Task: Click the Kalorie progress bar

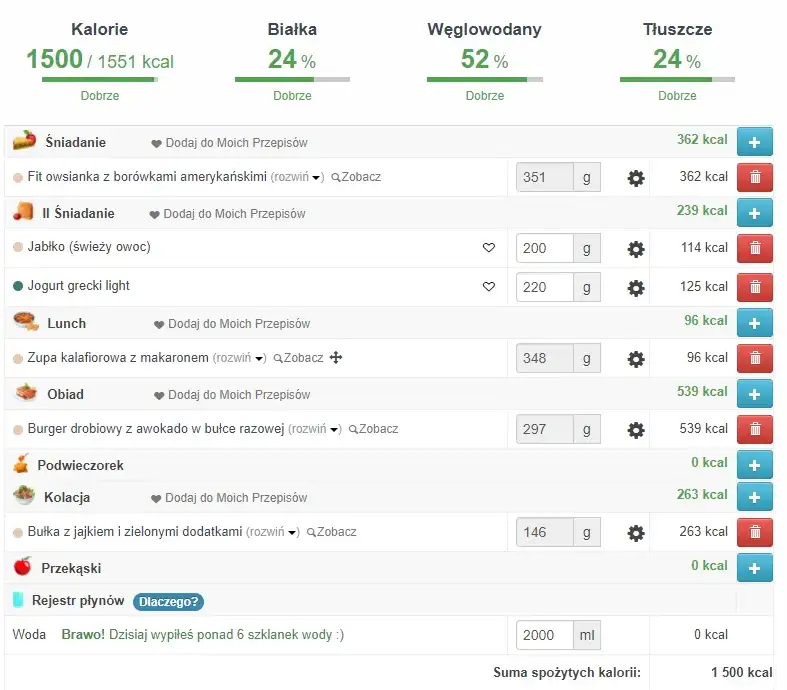Action: [99, 79]
